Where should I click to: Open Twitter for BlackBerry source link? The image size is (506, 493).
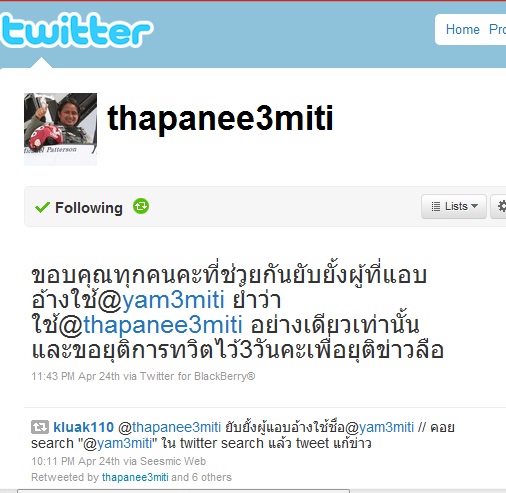click(x=197, y=376)
